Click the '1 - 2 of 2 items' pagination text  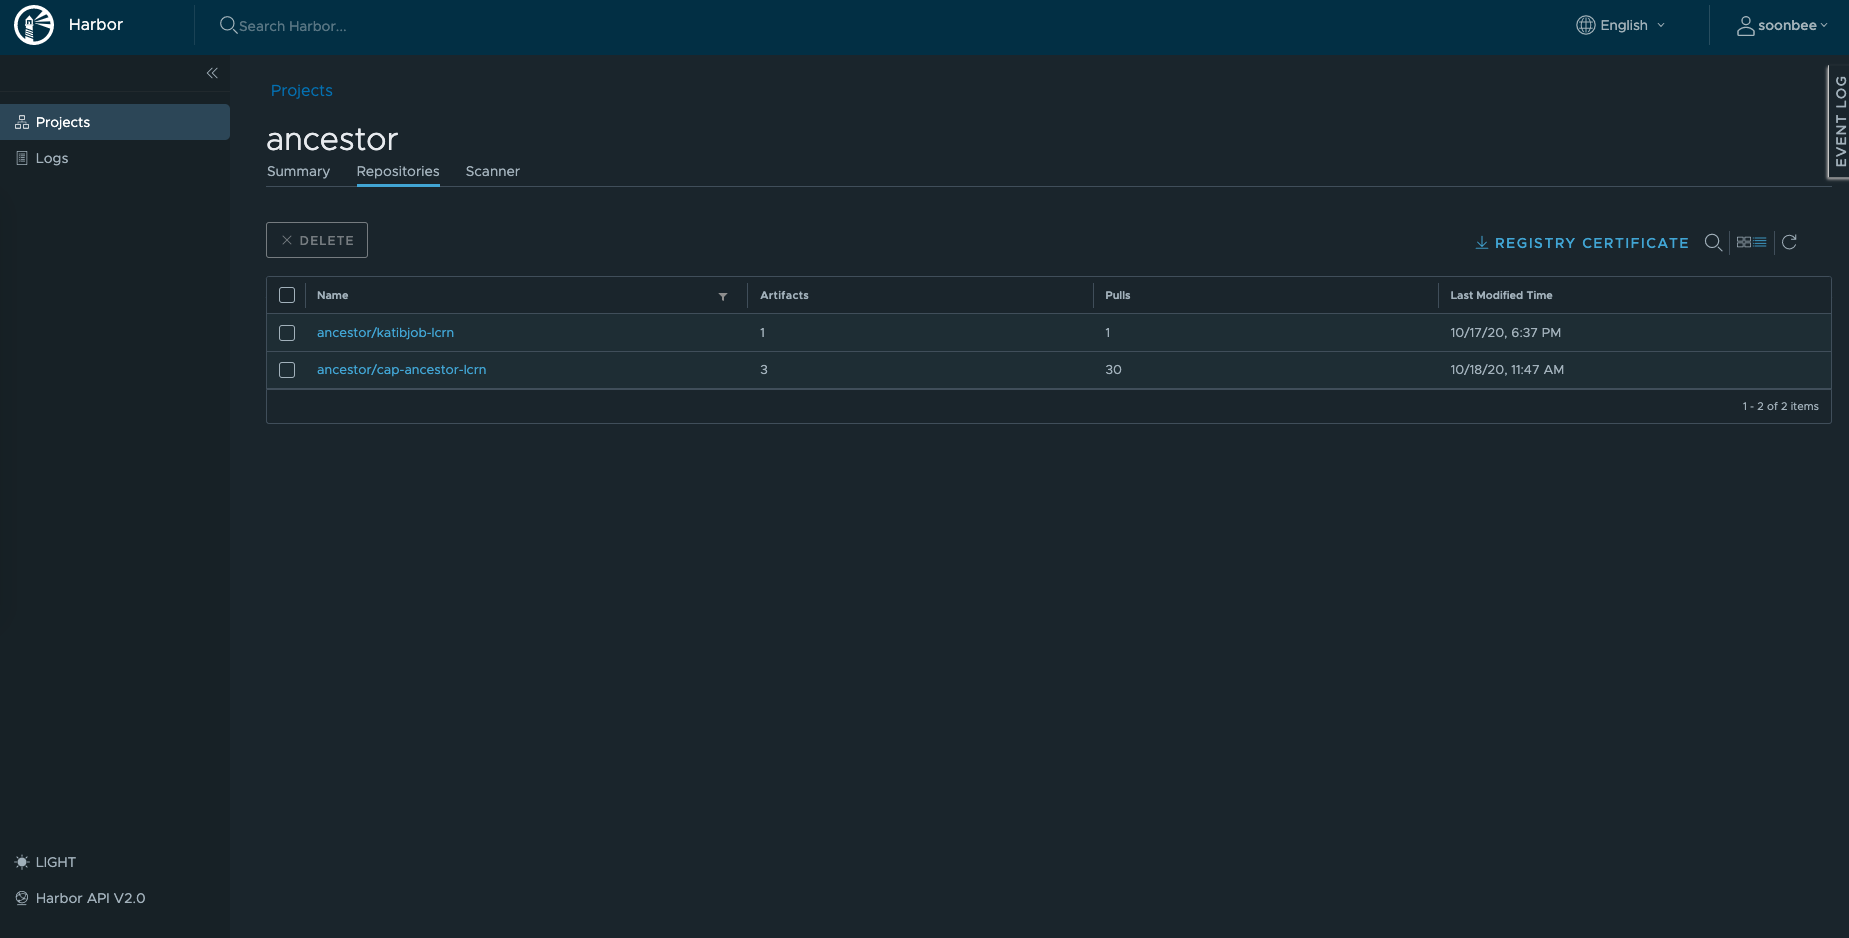tap(1780, 406)
